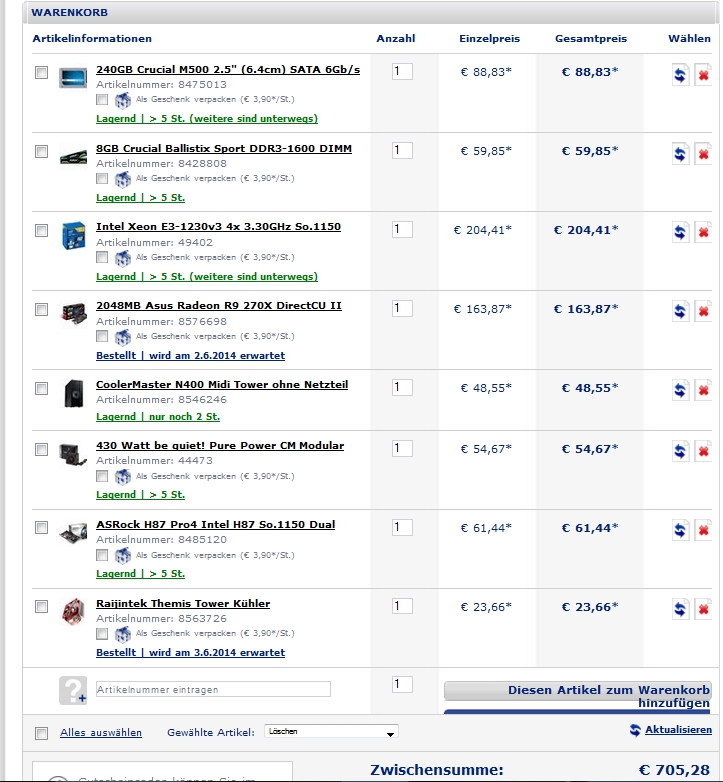Remove the ASRock H87 Pro4 item

(x=703, y=530)
